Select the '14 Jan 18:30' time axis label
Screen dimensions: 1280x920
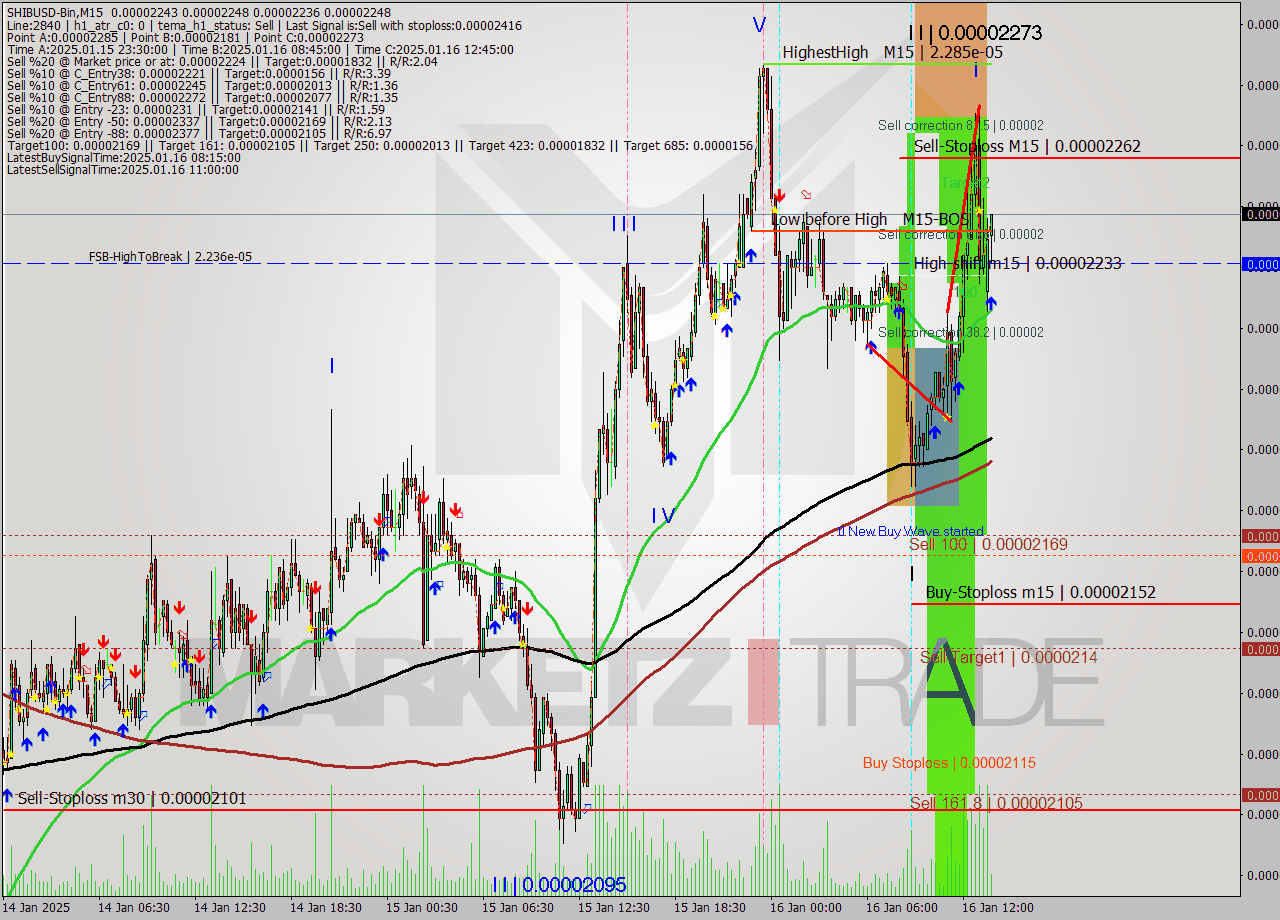325,908
